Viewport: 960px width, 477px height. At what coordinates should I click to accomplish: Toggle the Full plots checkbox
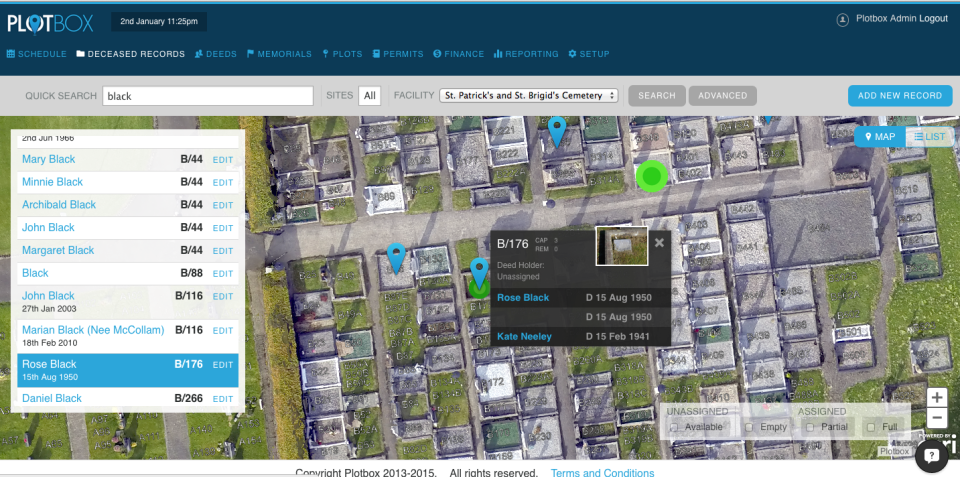coord(871,427)
